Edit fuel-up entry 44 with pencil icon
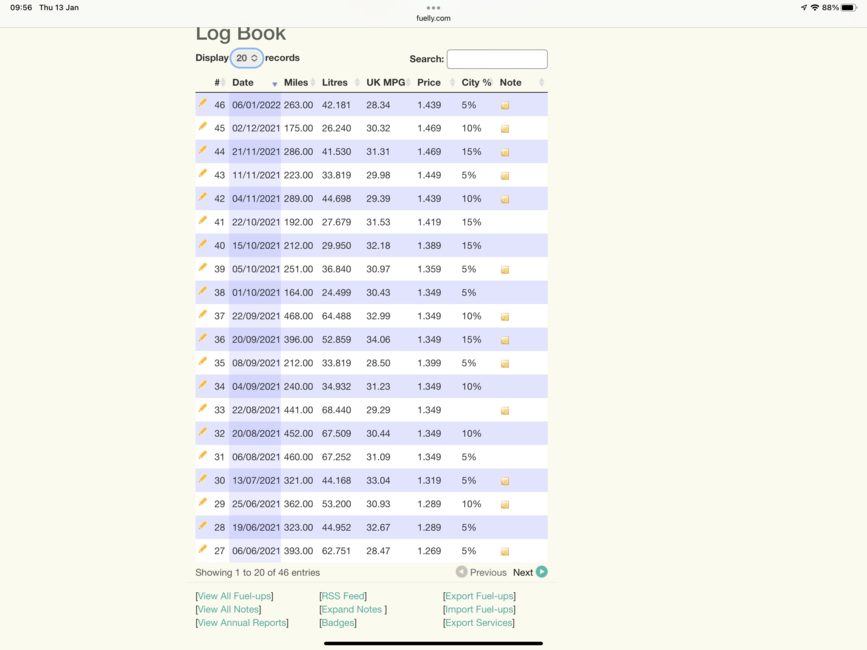 tap(202, 150)
